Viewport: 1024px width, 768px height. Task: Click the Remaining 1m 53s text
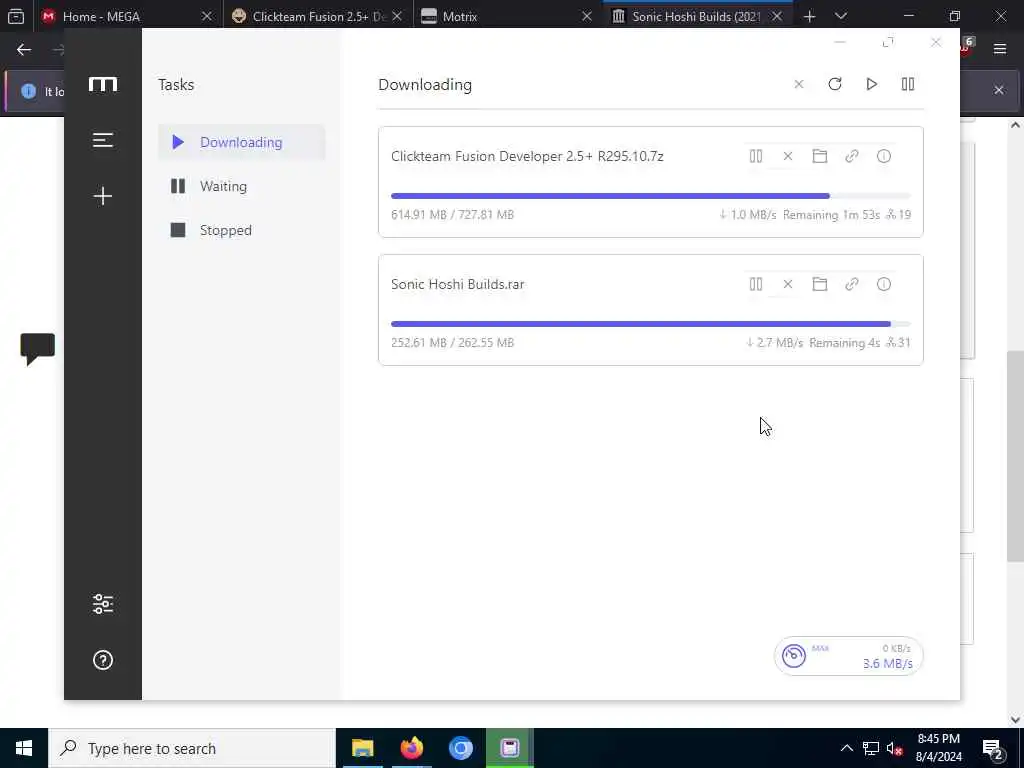pos(831,214)
